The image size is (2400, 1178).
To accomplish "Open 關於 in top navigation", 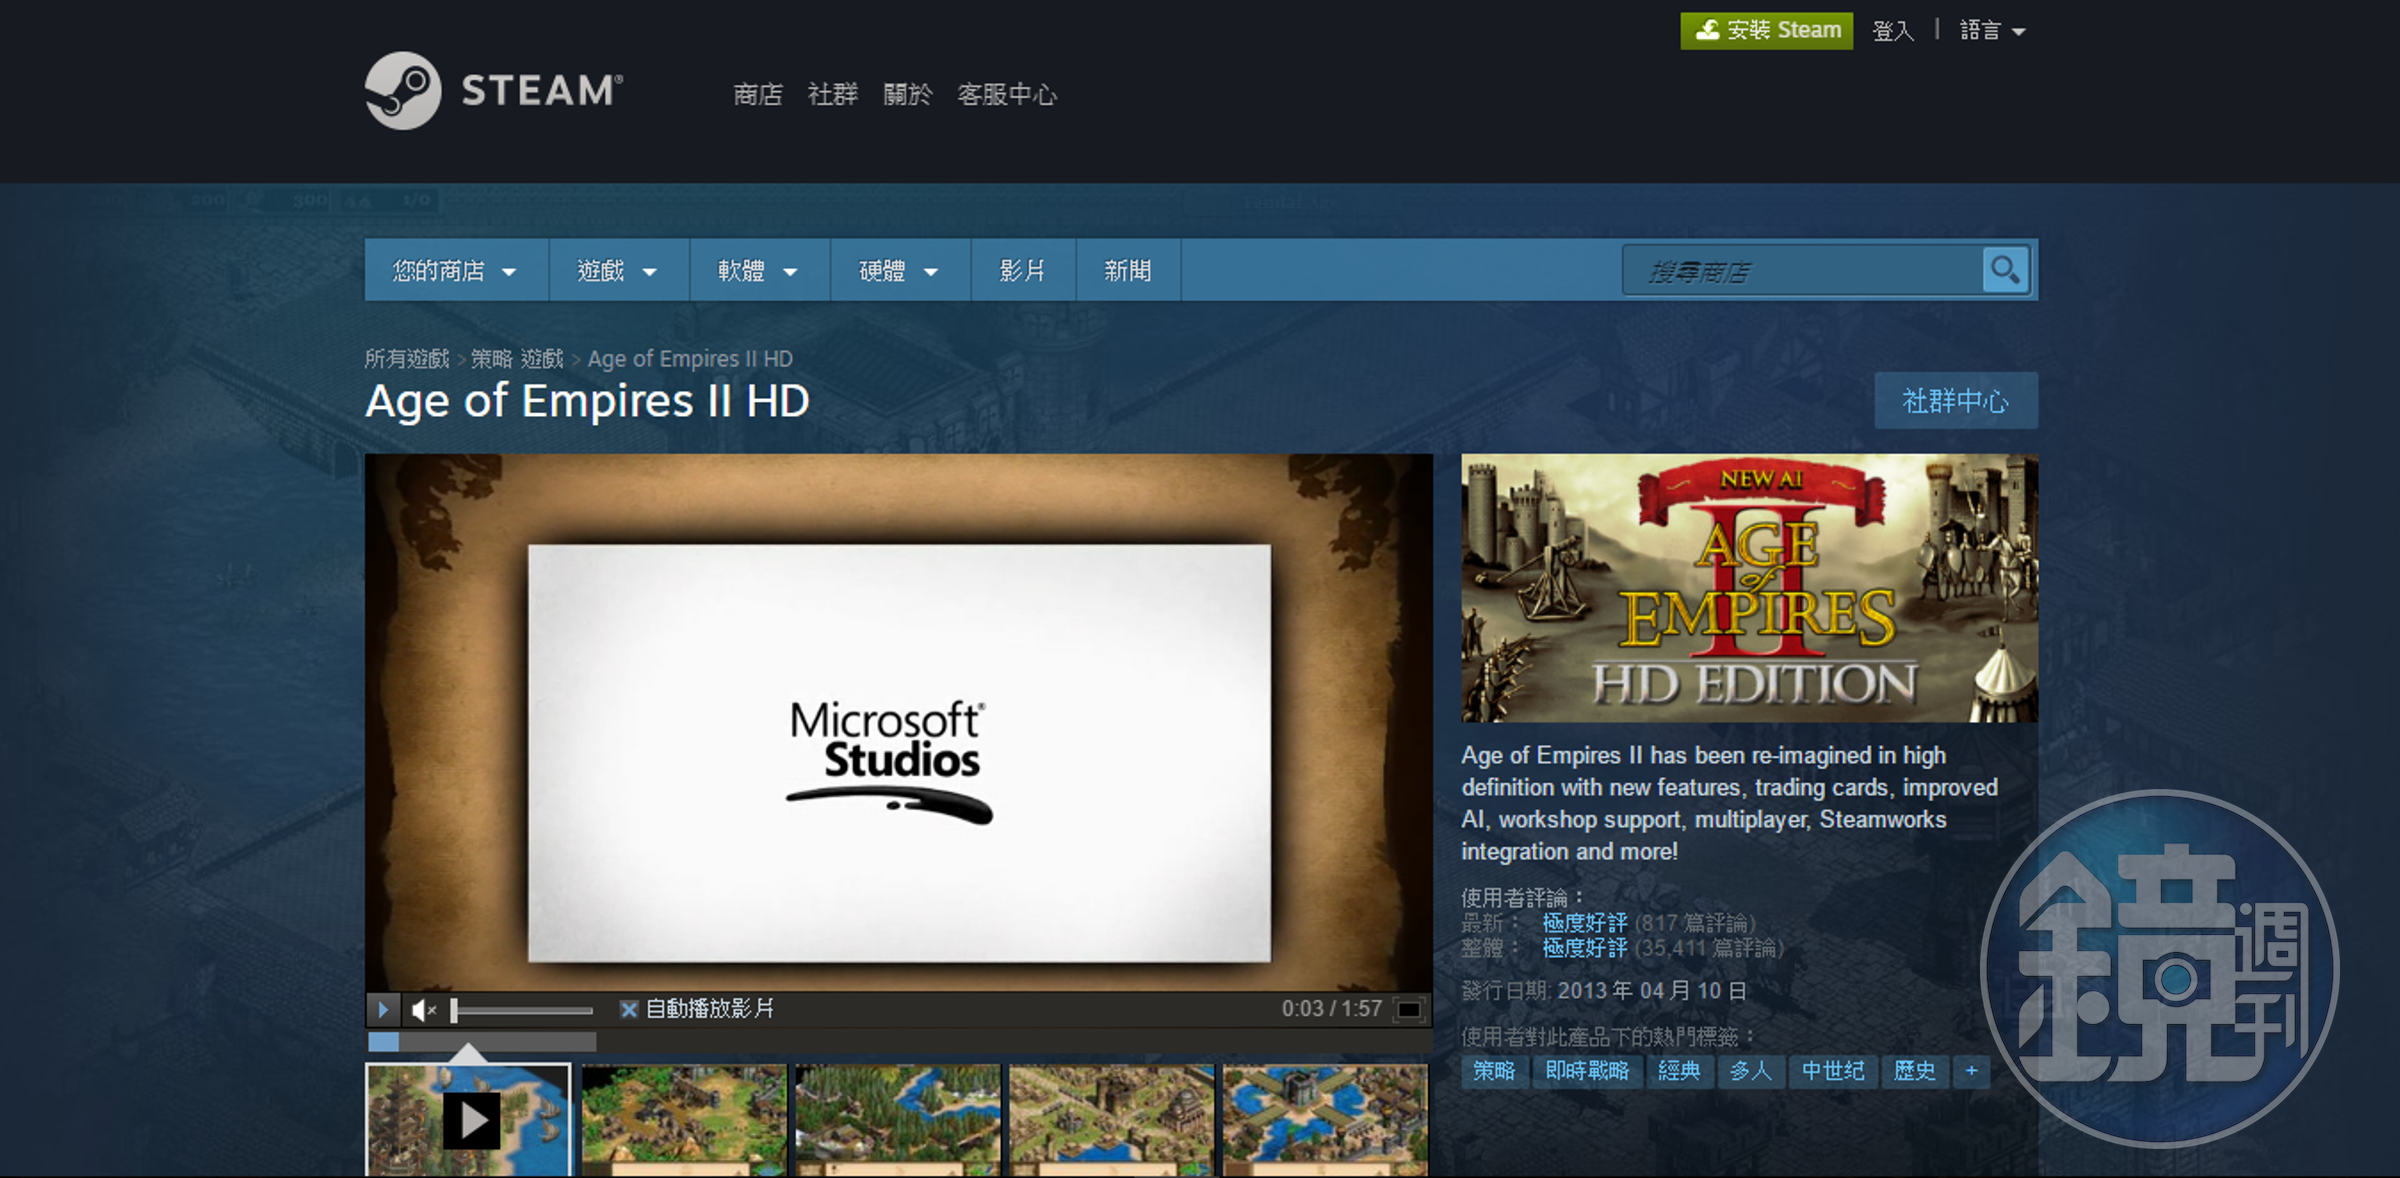I will pos(908,94).
